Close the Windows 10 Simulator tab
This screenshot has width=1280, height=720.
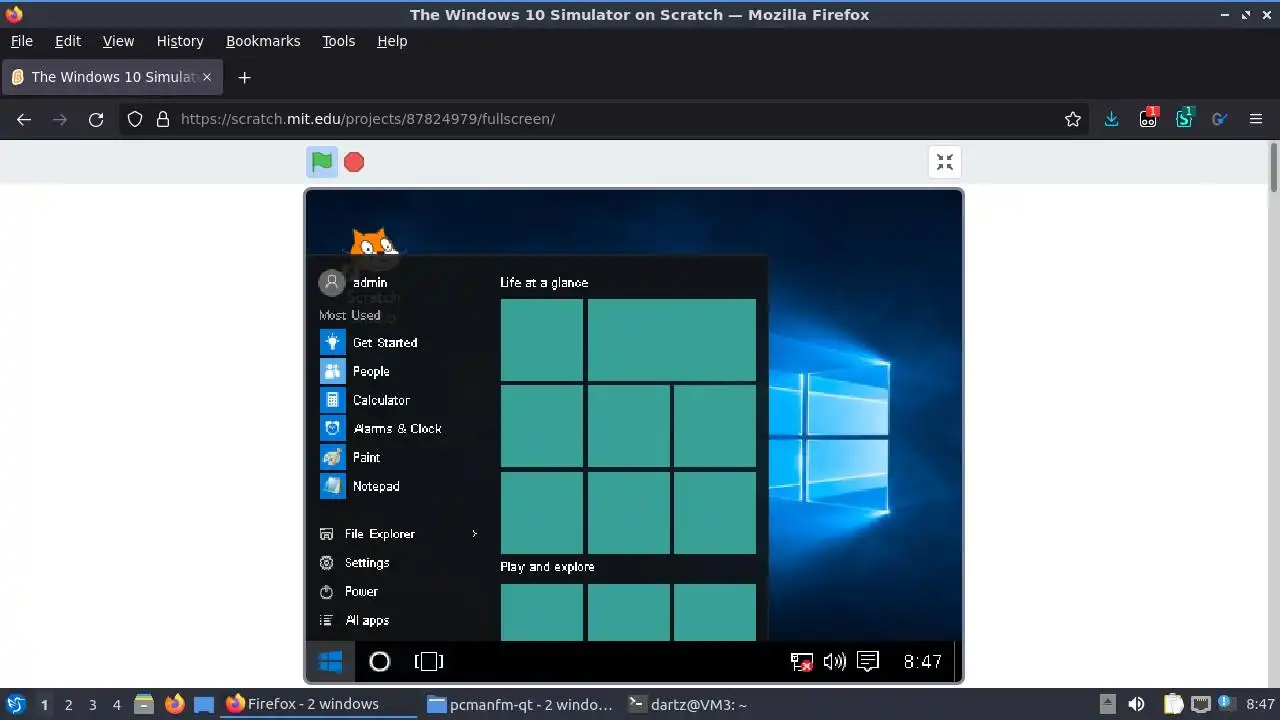point(208,77)
